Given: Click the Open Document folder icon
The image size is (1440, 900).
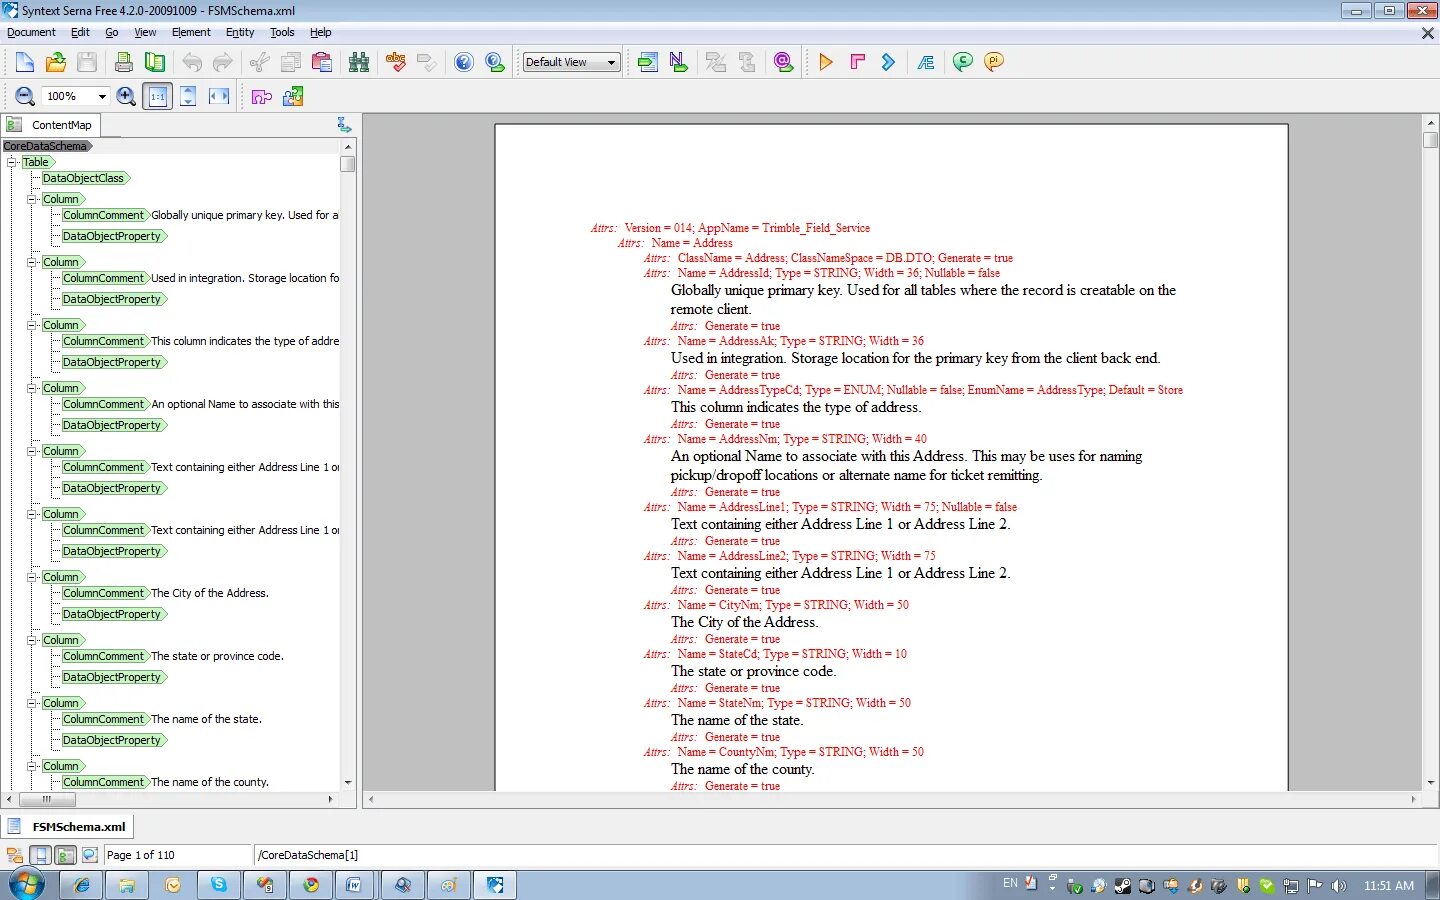Looking at the screenshot, I should (x=56, y=62).
